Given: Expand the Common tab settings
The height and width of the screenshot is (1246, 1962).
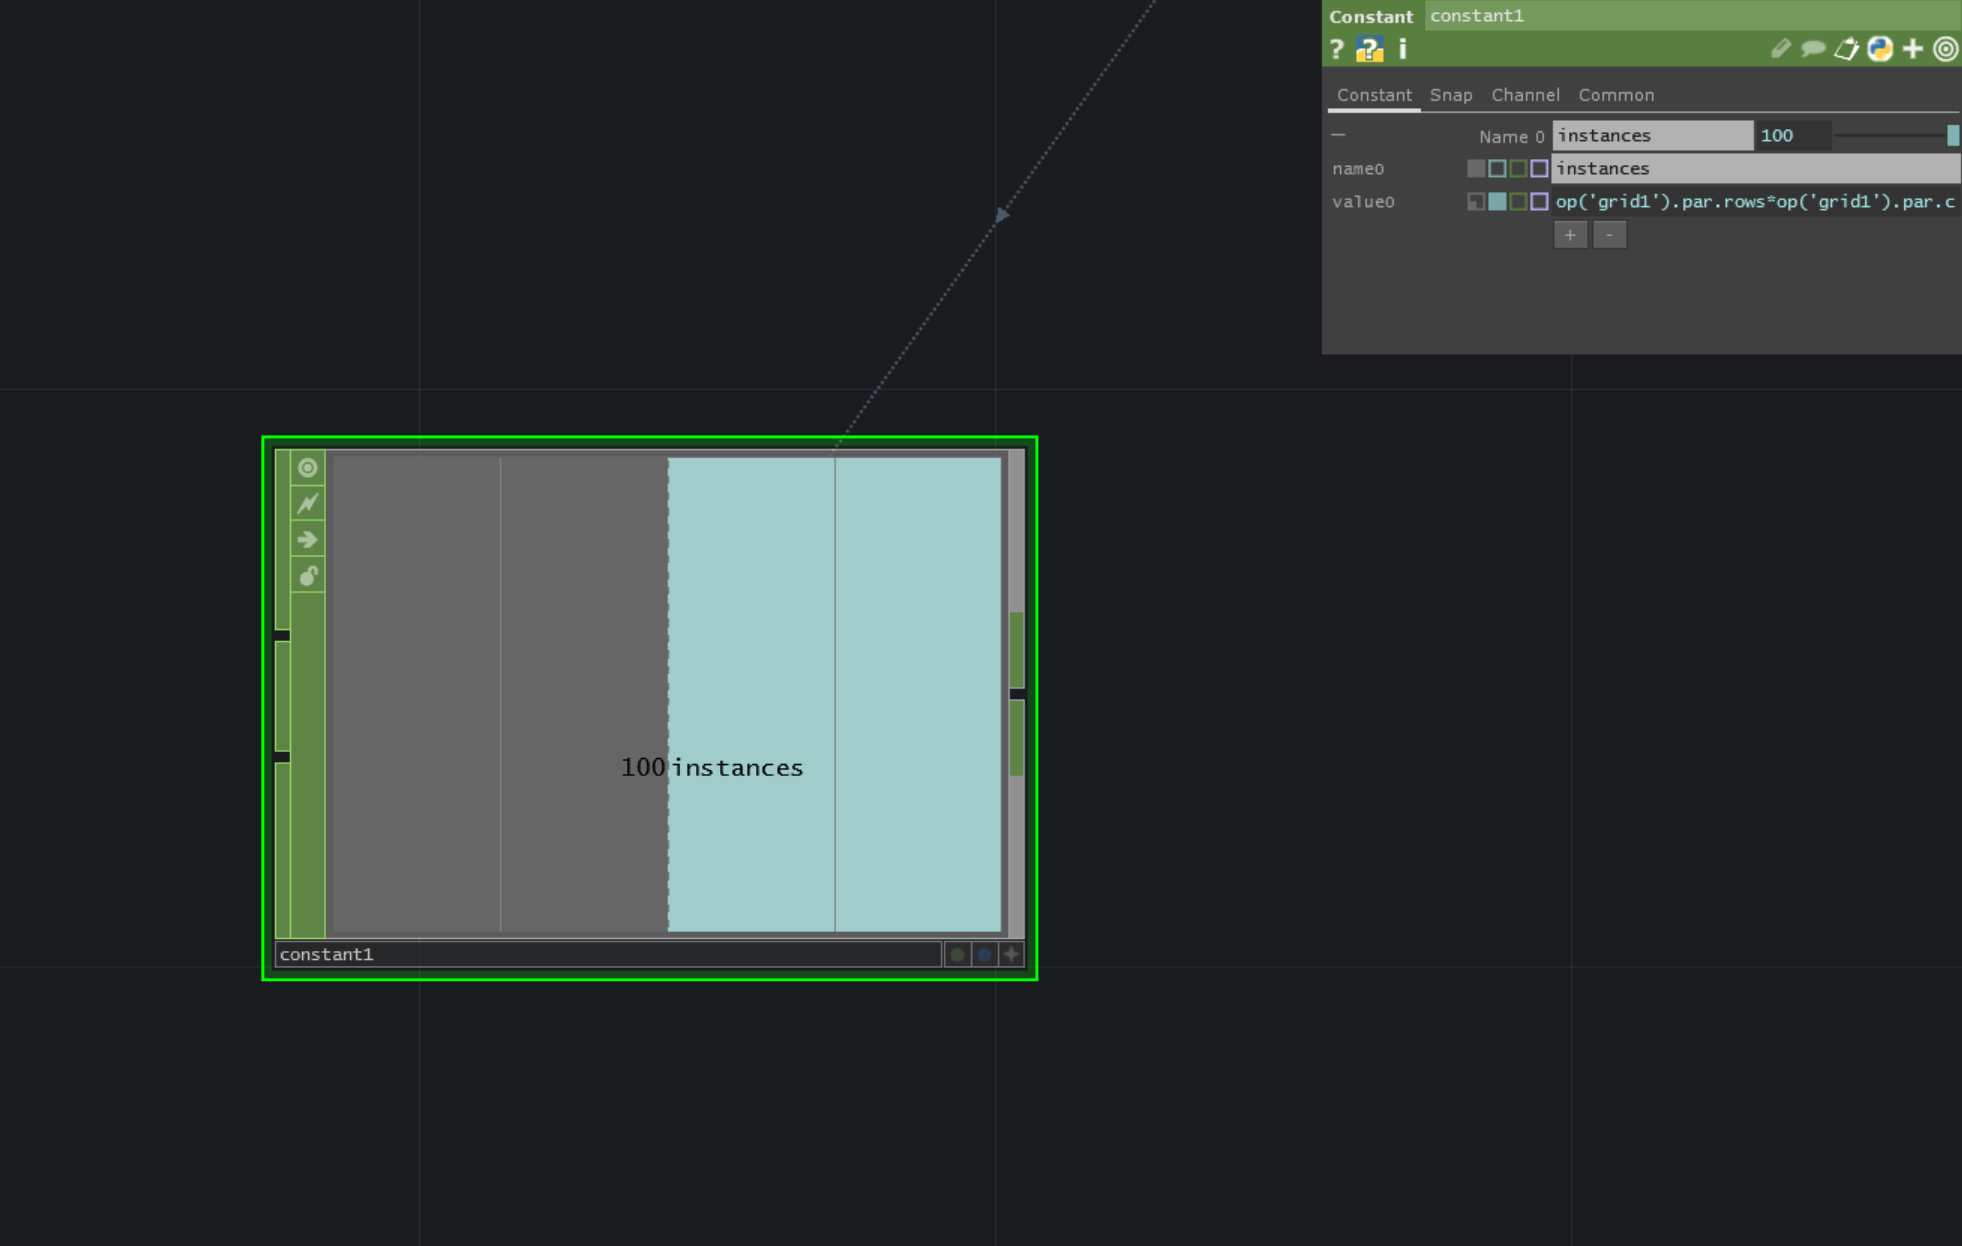Looking at the screenshot, I should 1615,93.
